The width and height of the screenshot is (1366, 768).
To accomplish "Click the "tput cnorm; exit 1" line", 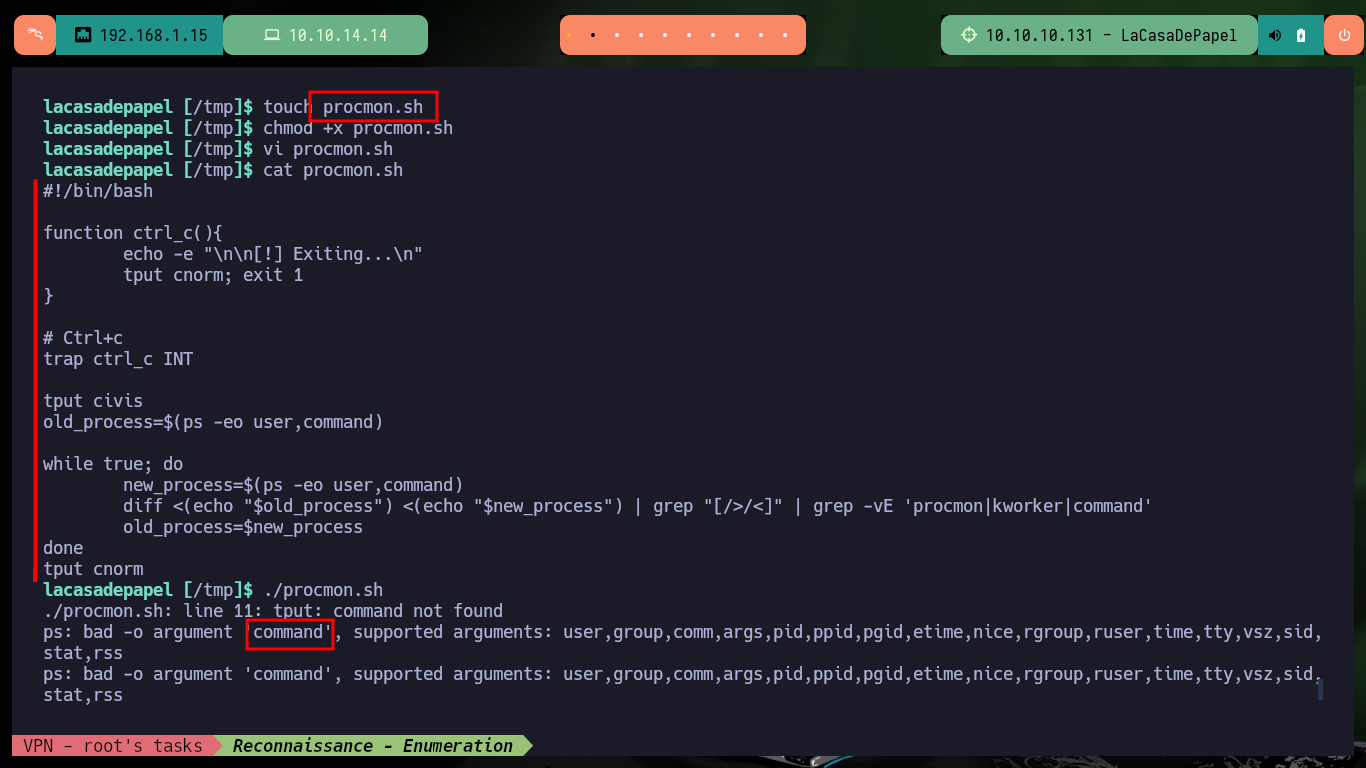I will pos(213,275).
